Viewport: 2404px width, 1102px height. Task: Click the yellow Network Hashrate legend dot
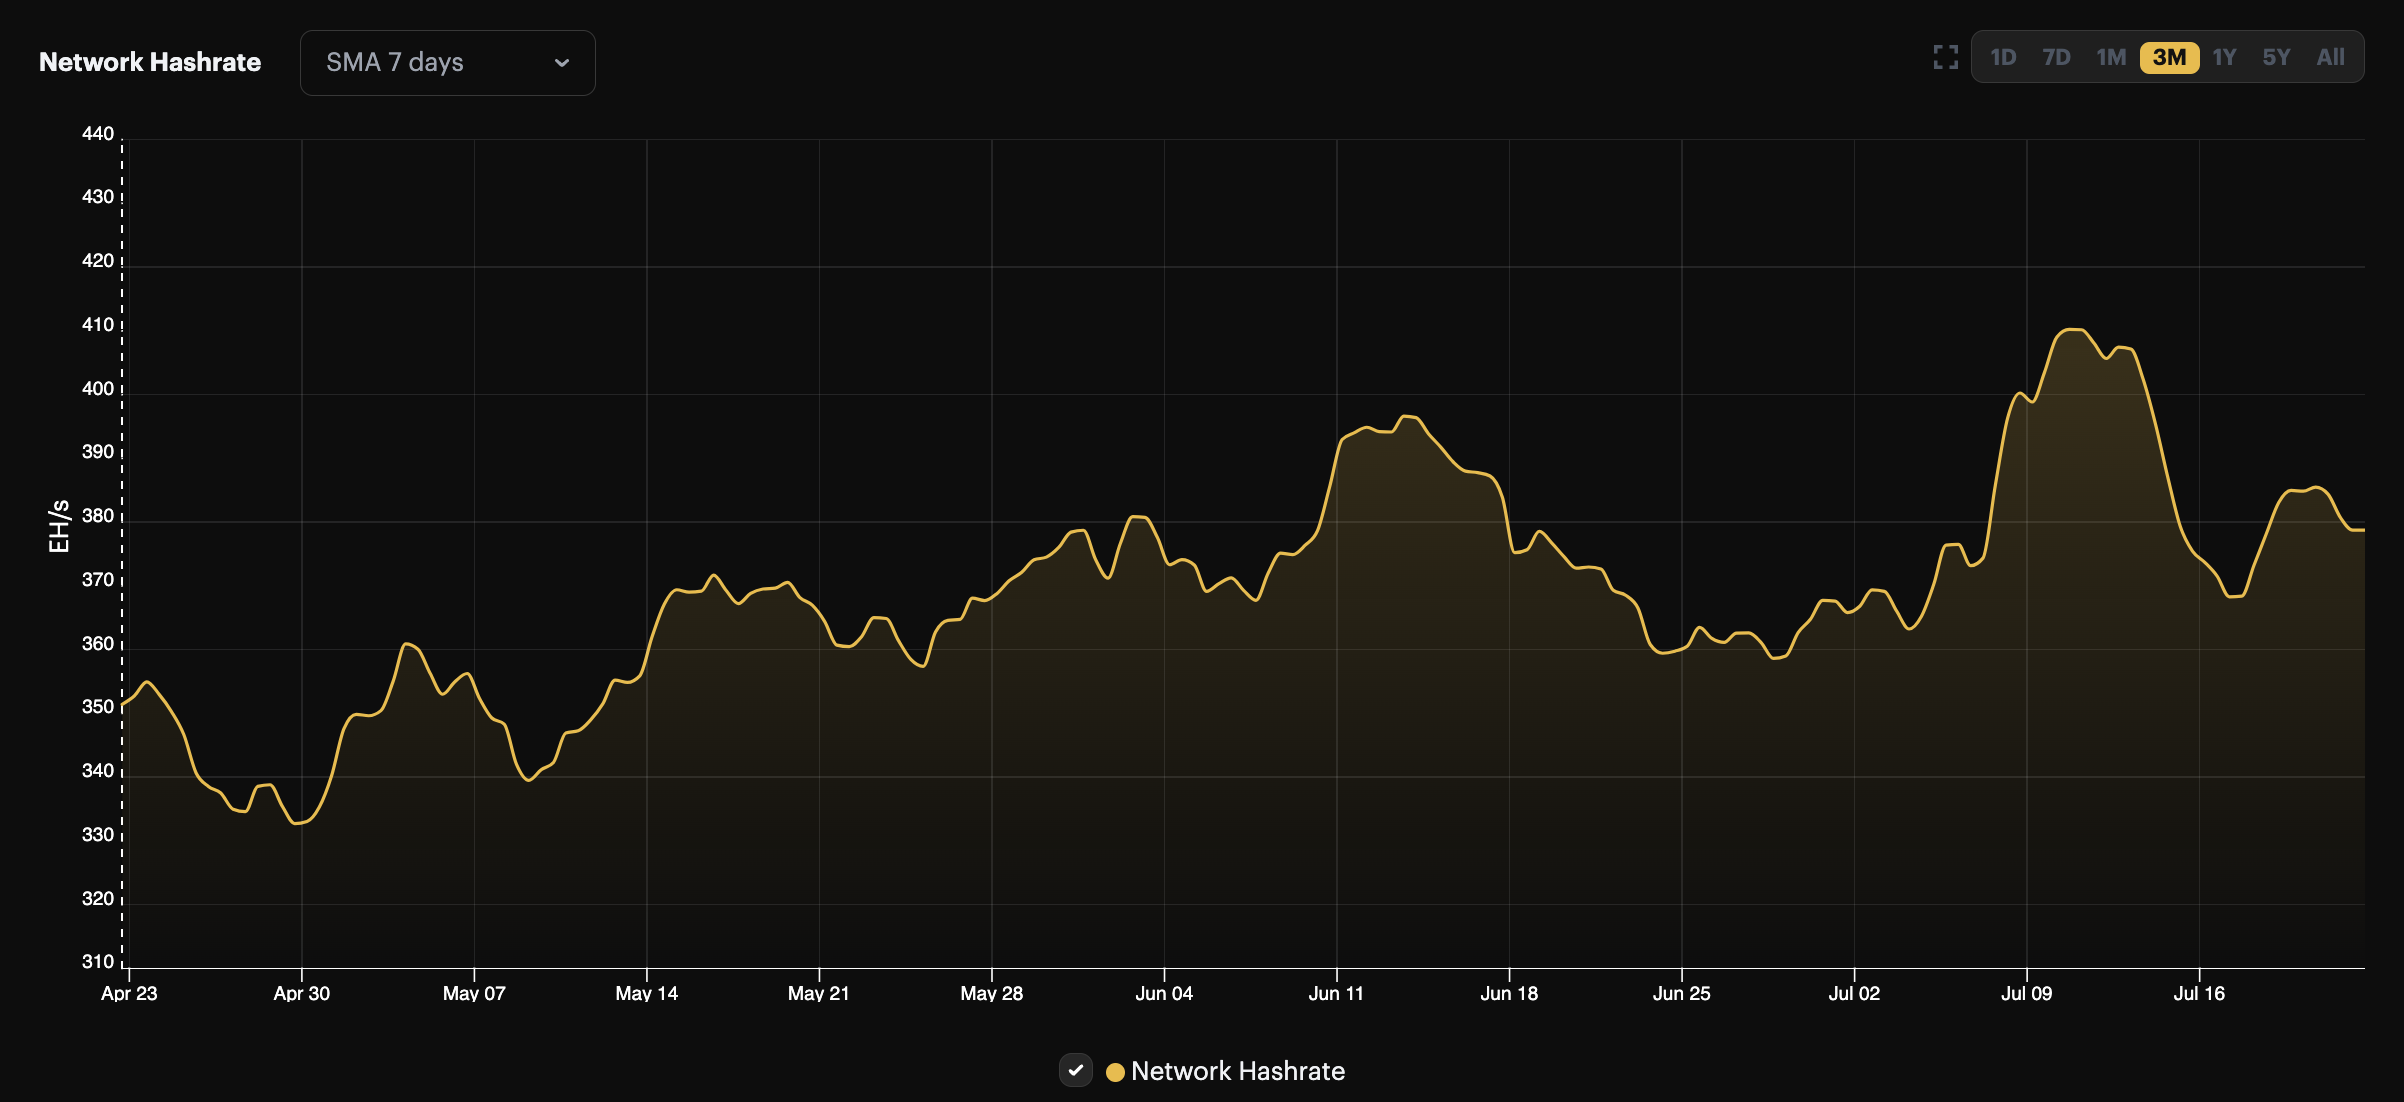tap(1113, 1071)
